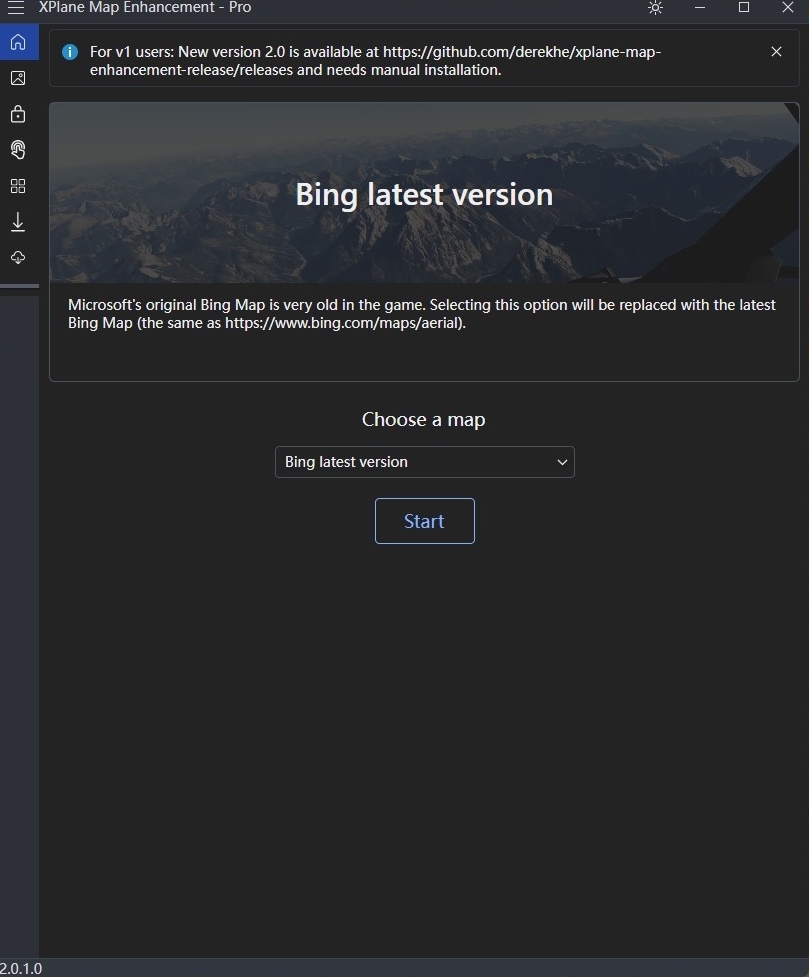Toggle the light/dark theme sun icon
Viewport: 809px width, 977px height.
pyautogui.click(x=655, y=7)
